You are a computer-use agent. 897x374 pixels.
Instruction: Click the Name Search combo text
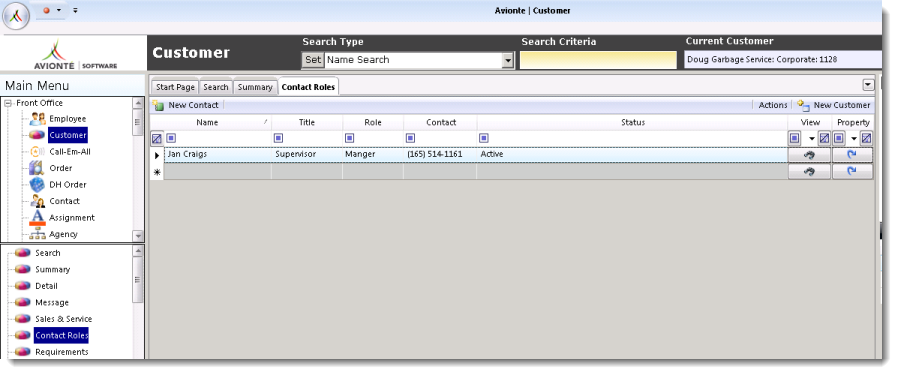click(358, 60)
